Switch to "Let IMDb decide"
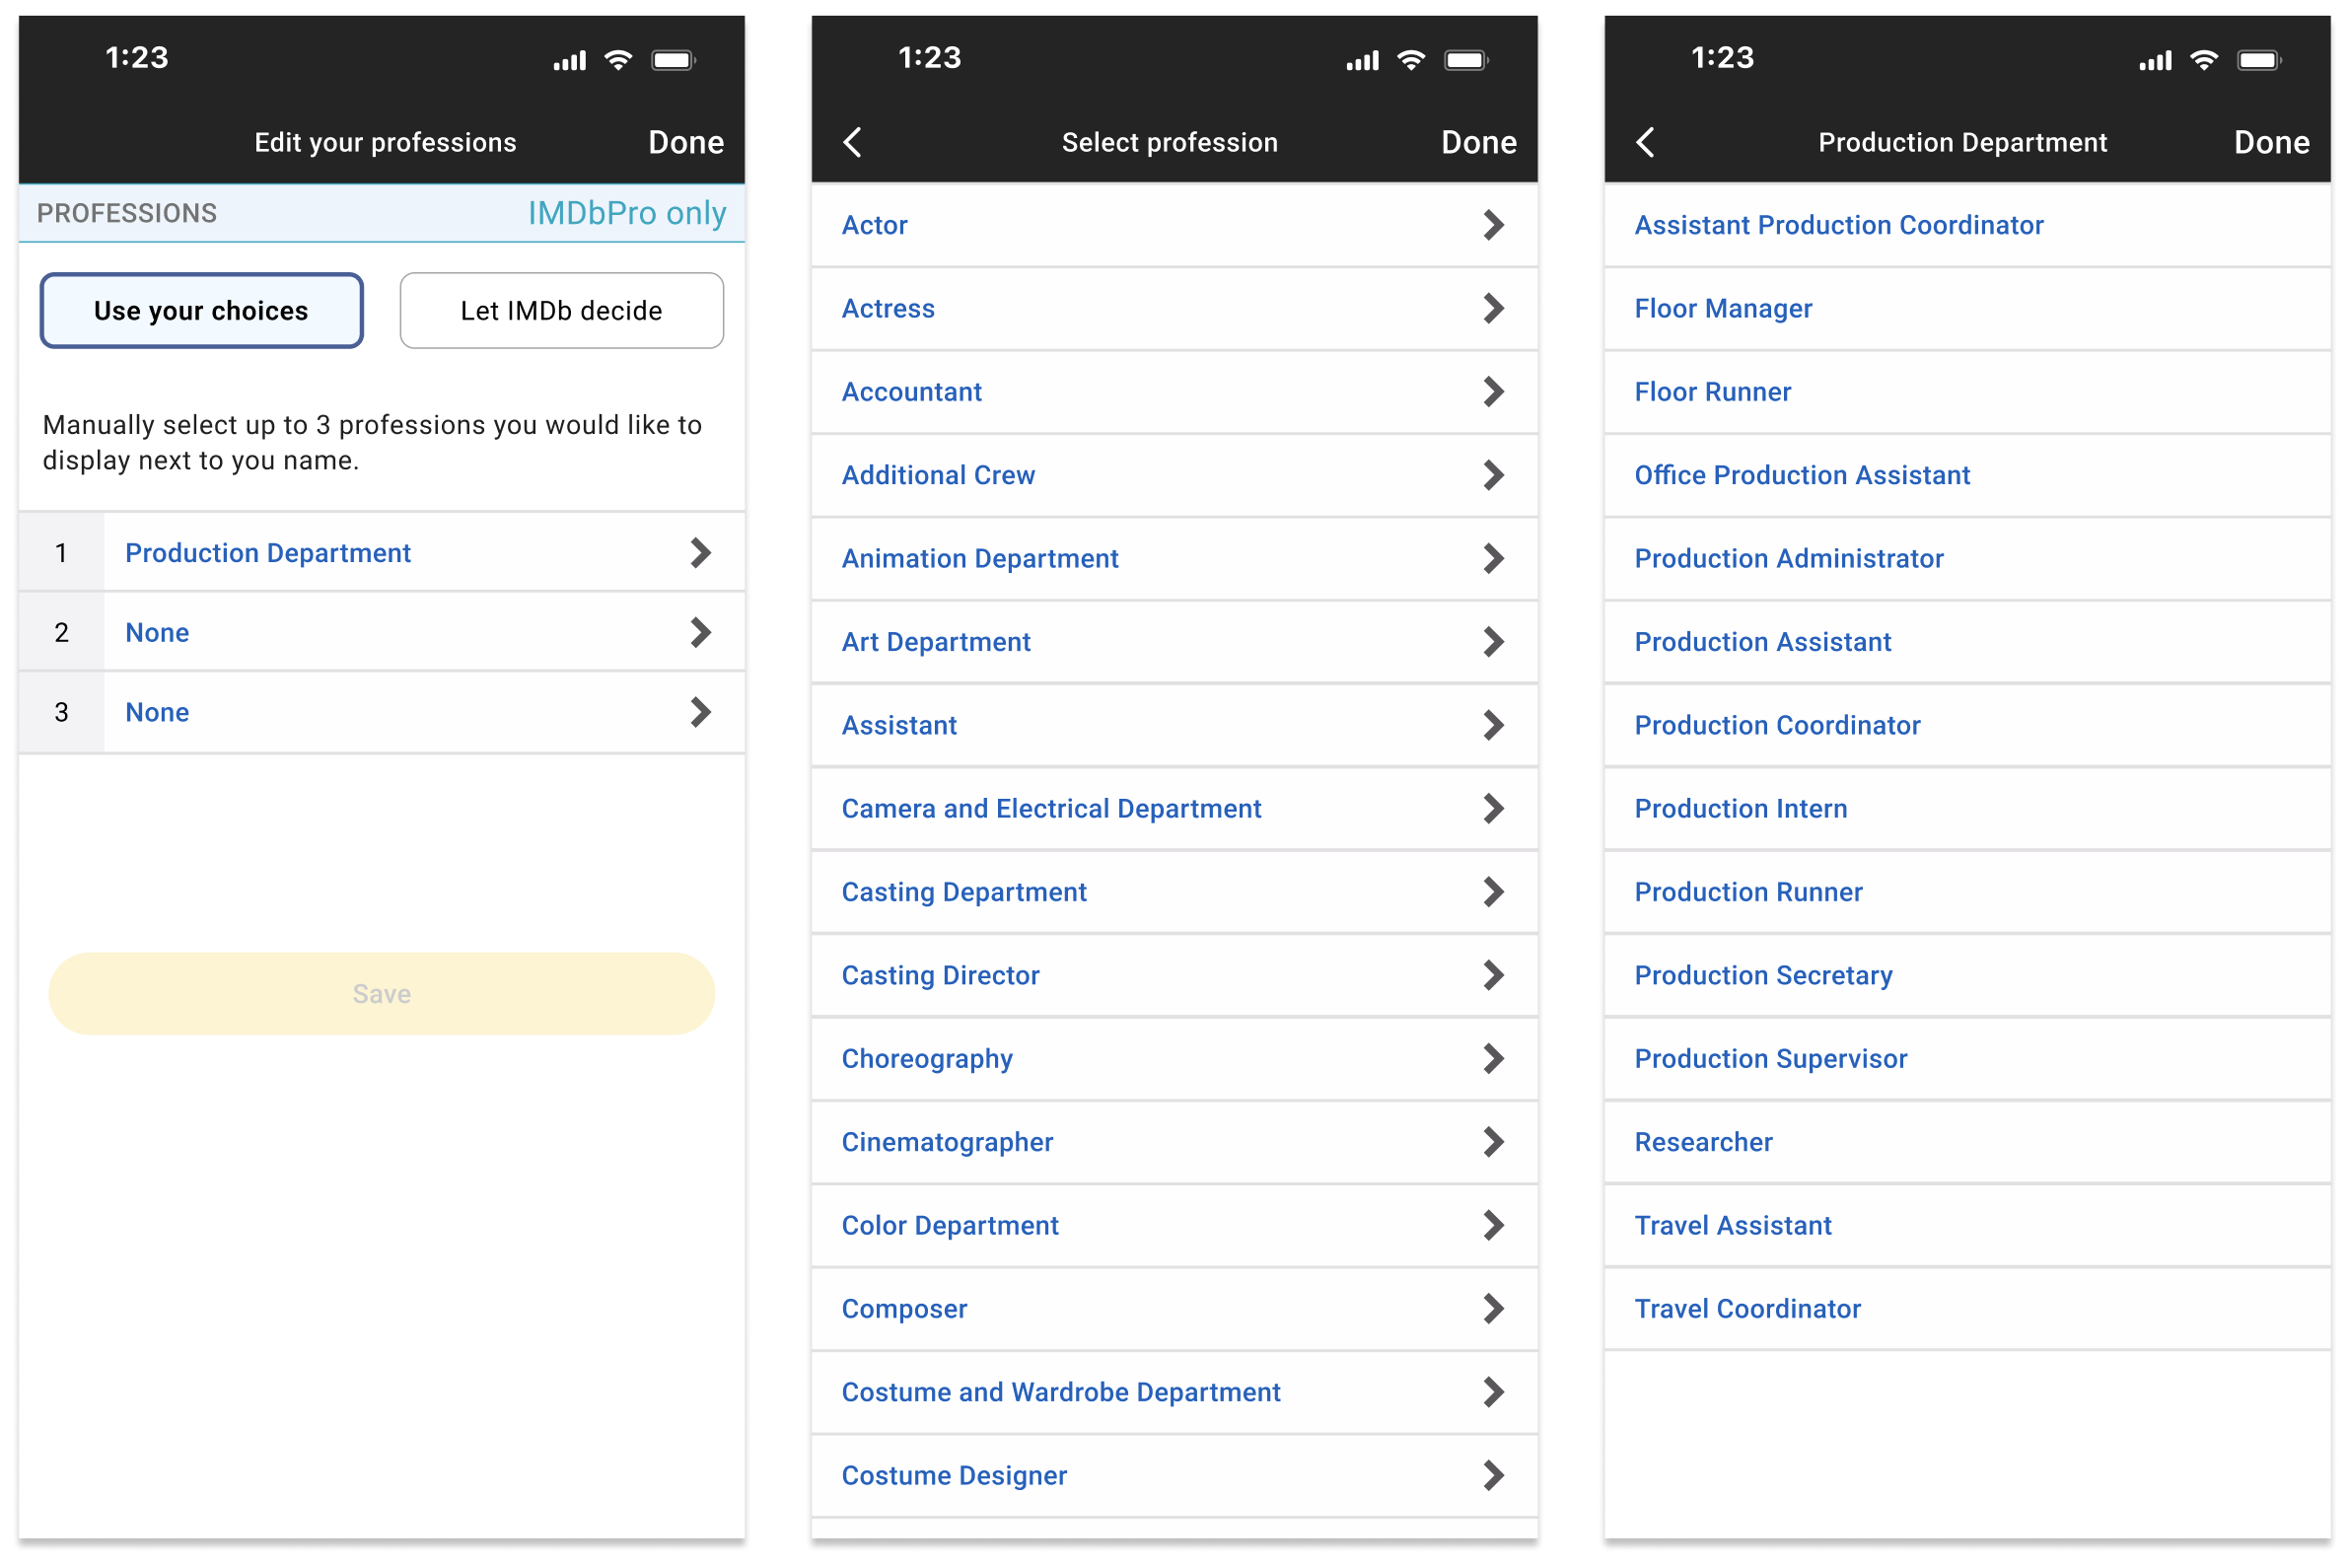Screen dimensions: 2349x1568 [x=561, y=310]
